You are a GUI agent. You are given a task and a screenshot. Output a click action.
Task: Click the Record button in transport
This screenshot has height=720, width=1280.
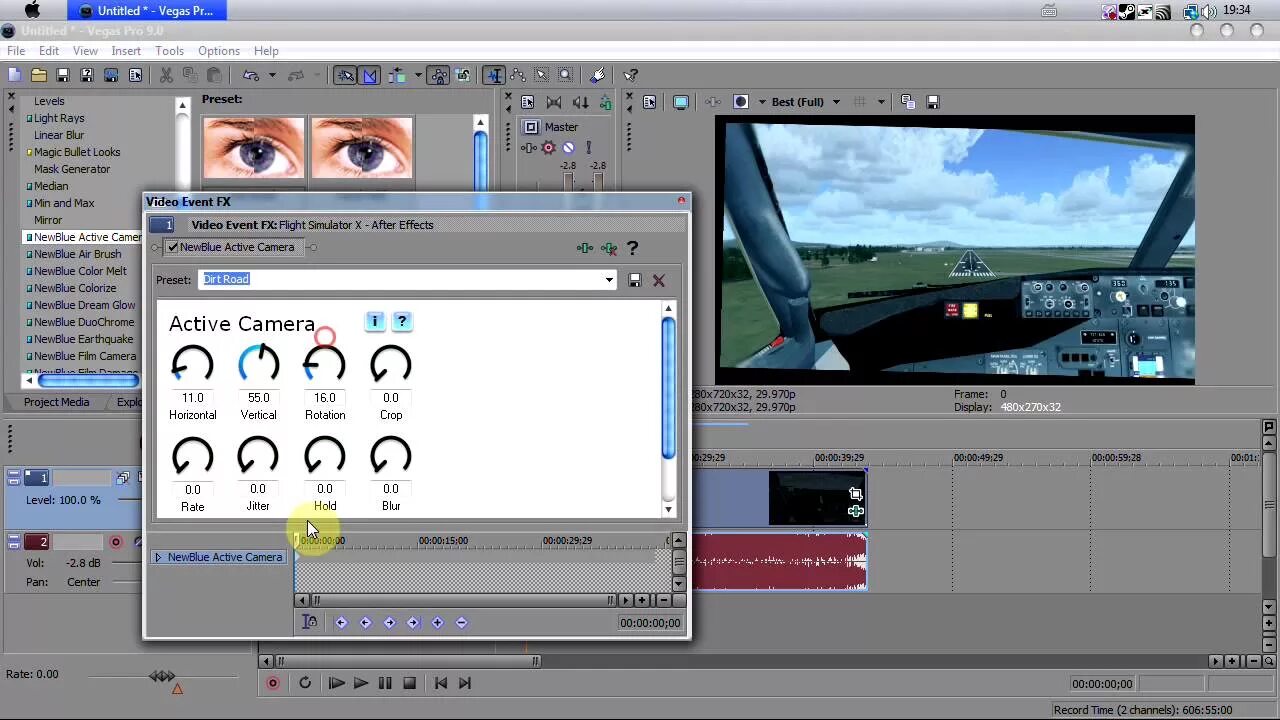click(x=272, y=683)
